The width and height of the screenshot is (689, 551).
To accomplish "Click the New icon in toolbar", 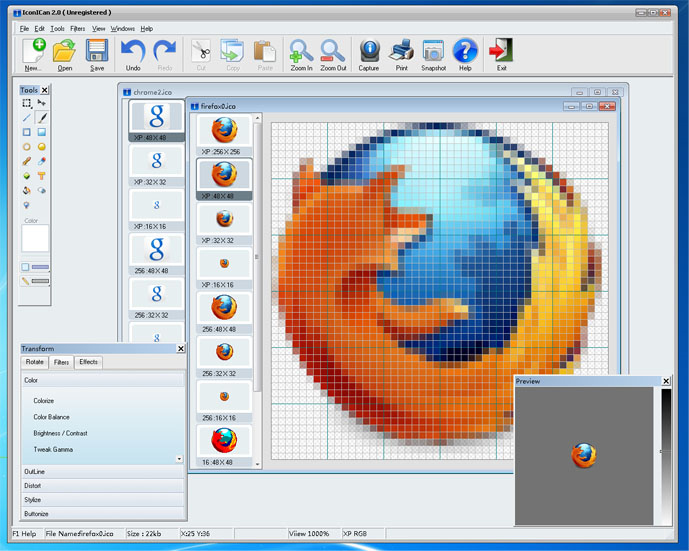I will point(34,53).
